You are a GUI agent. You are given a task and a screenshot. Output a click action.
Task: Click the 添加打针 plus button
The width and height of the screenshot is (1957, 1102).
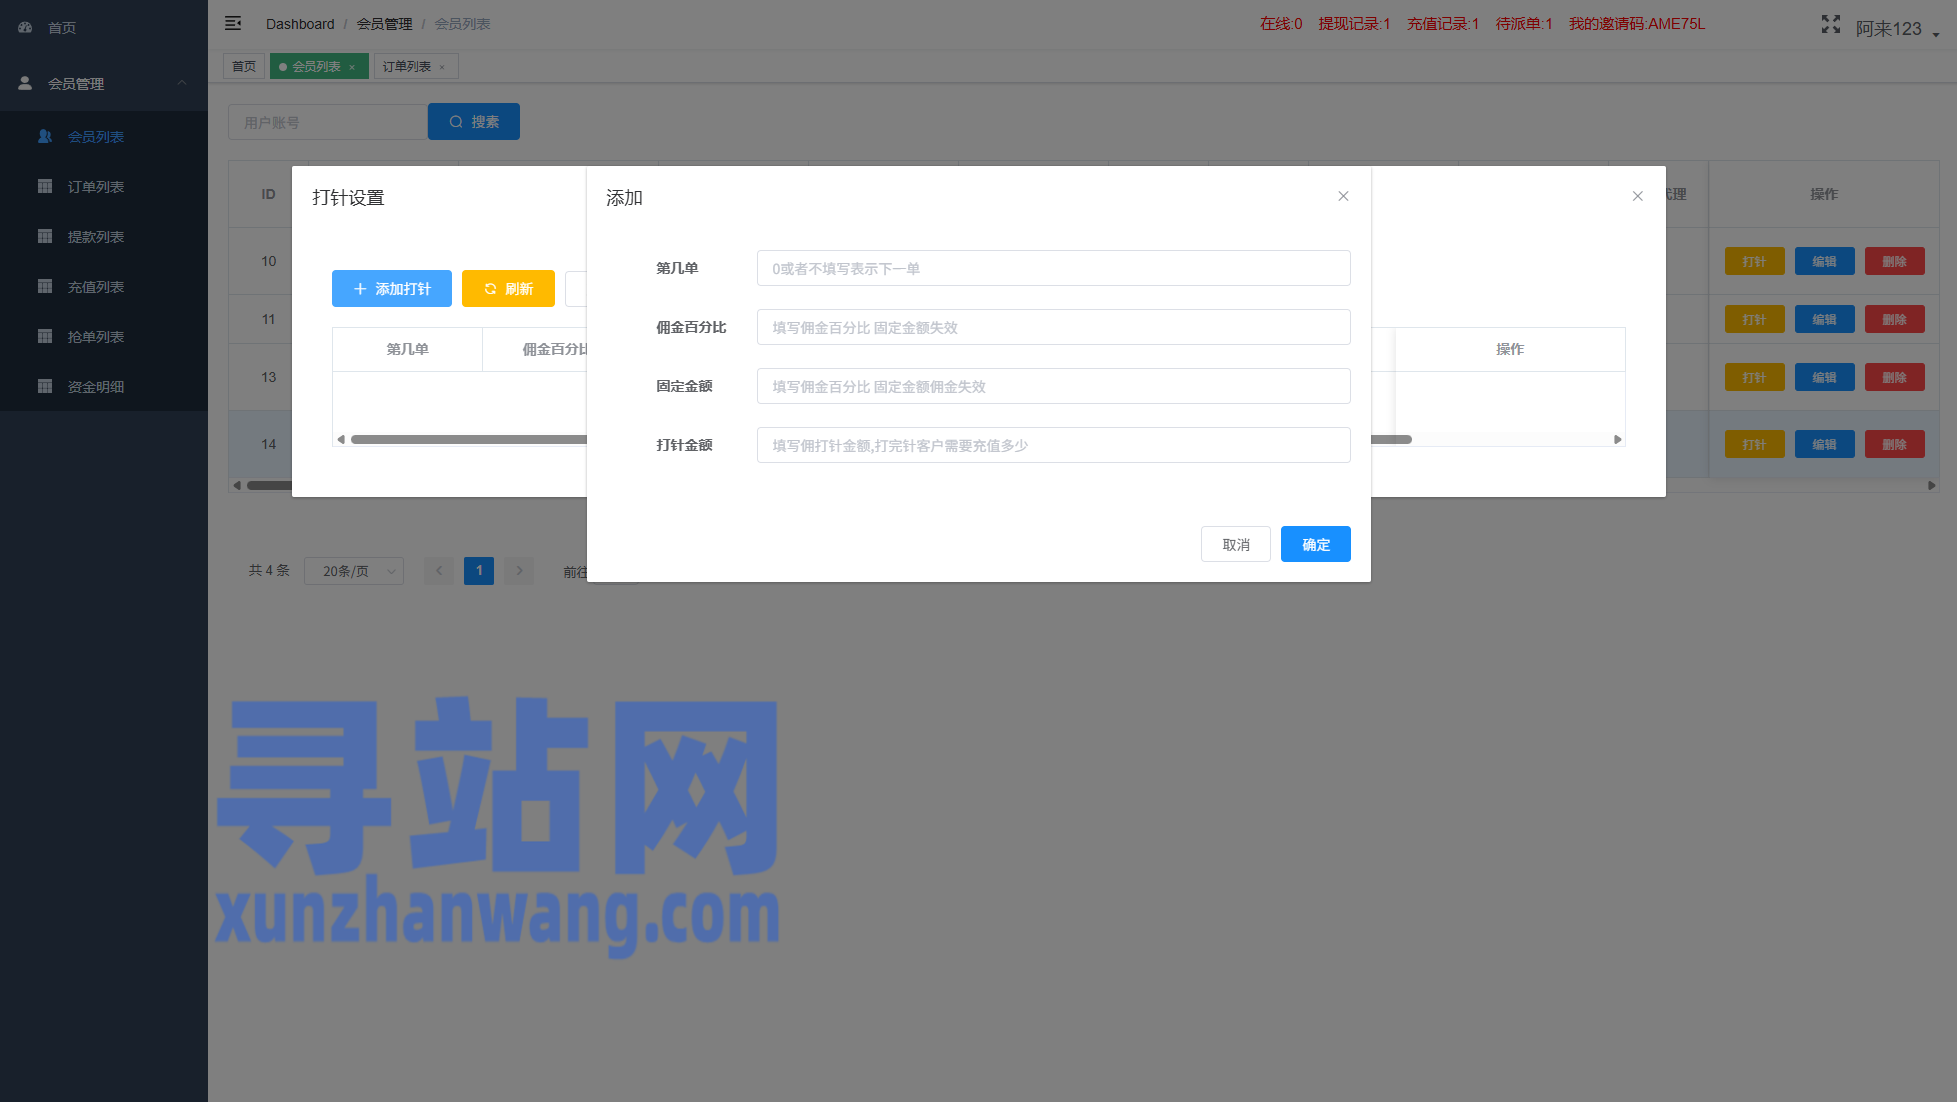pos(391,289)
